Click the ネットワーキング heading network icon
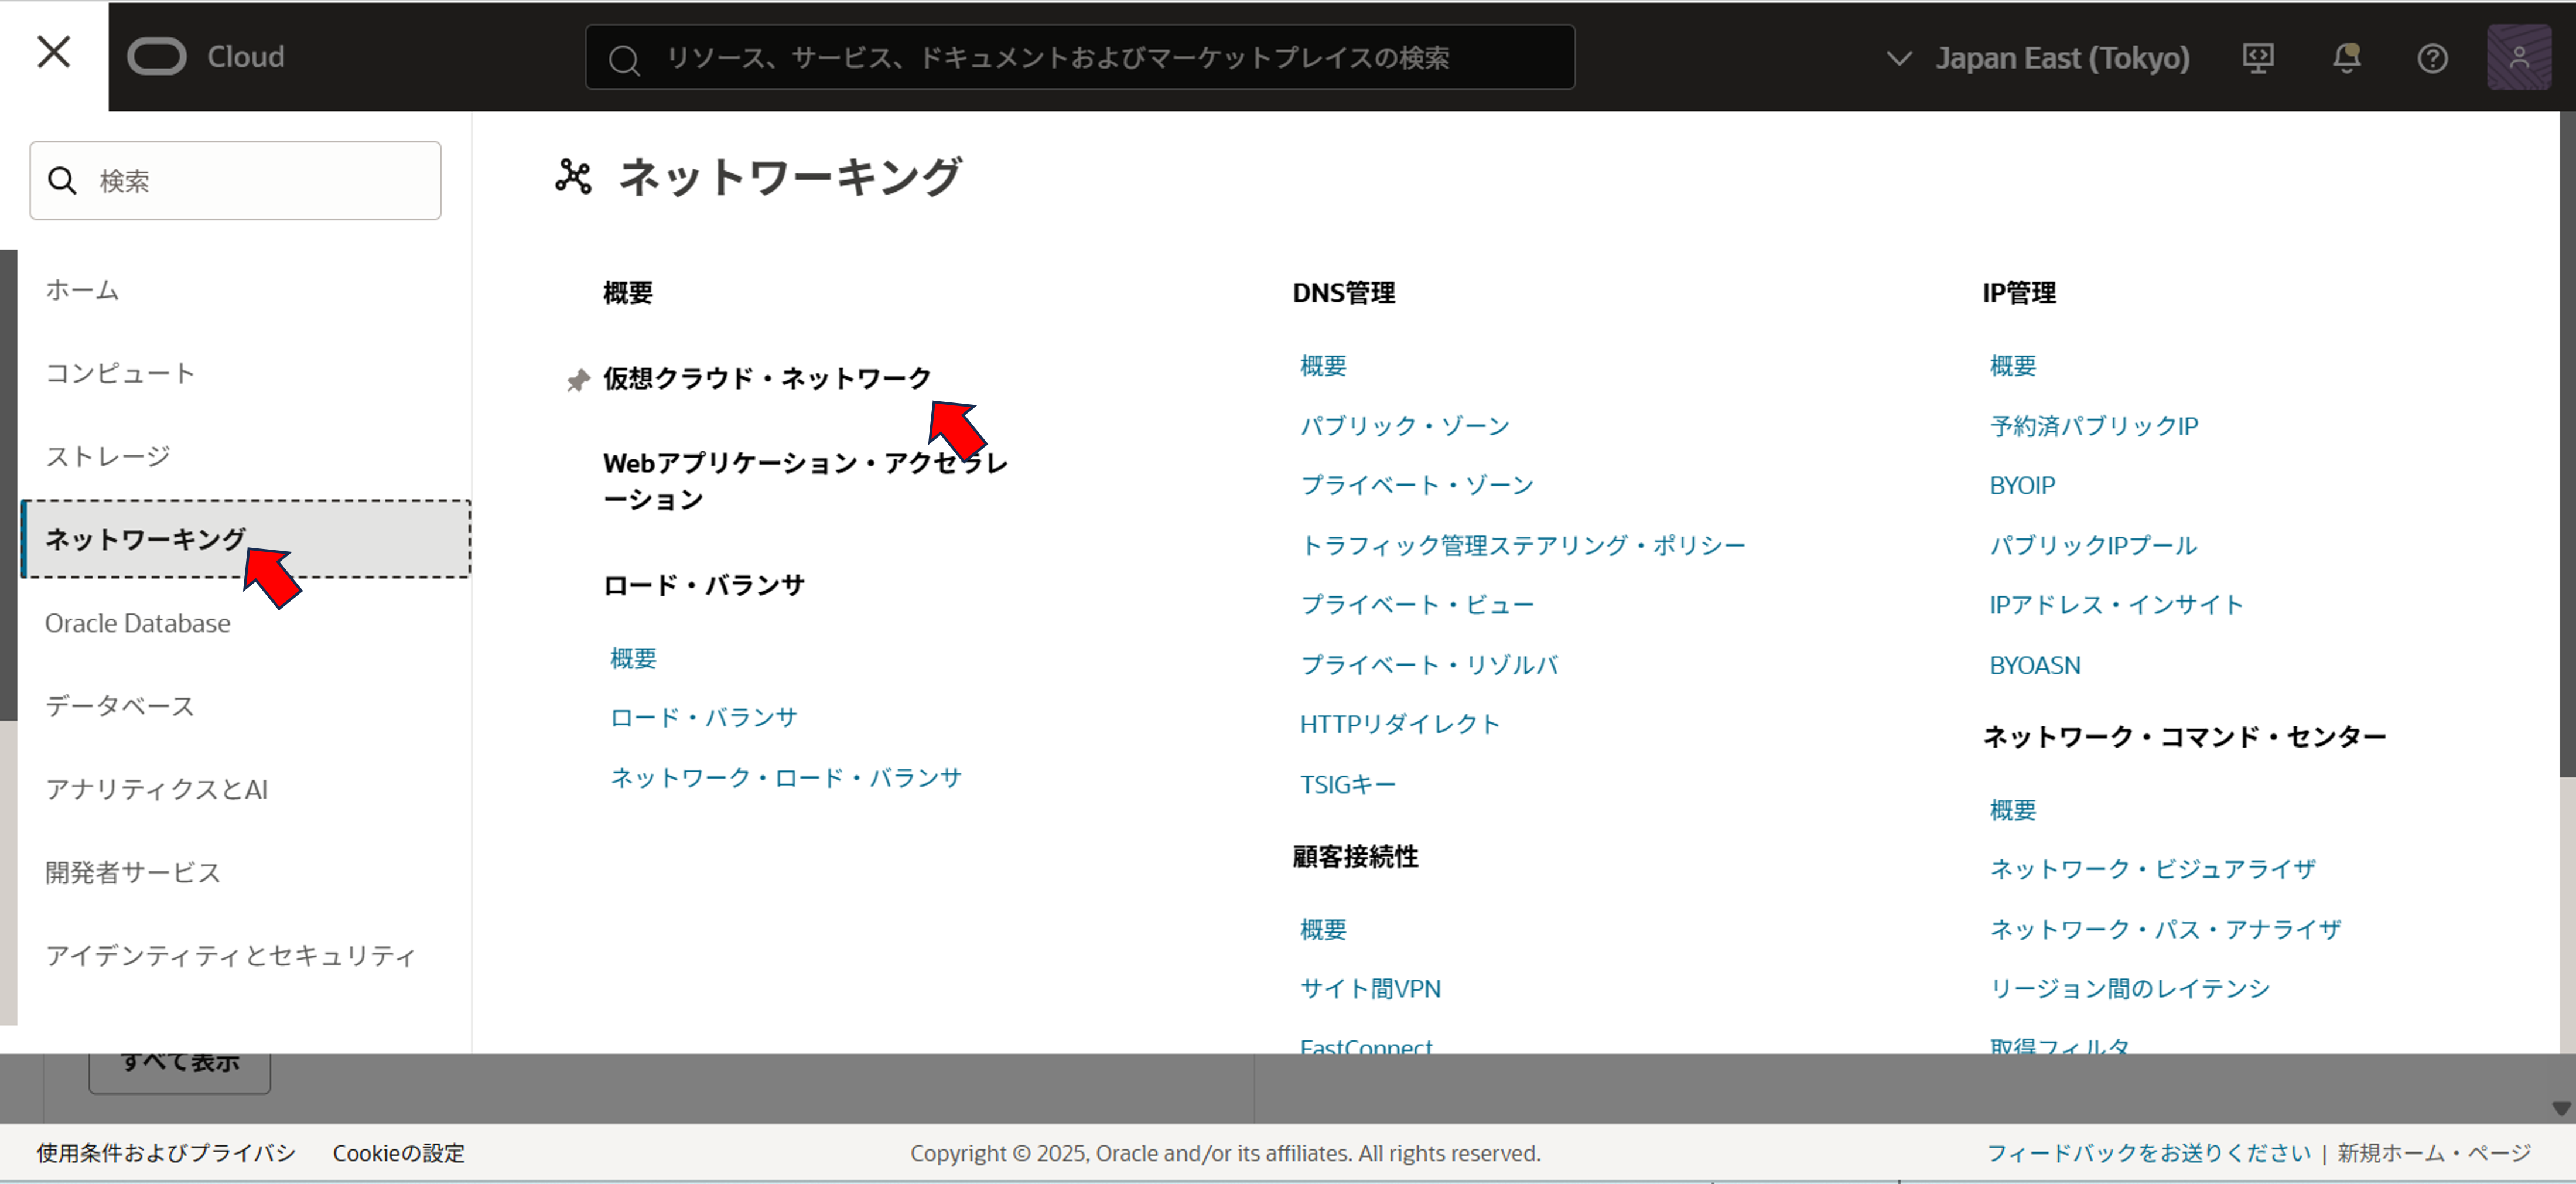The width and height of the screenshot is (2576, 1184). point(574,177)
